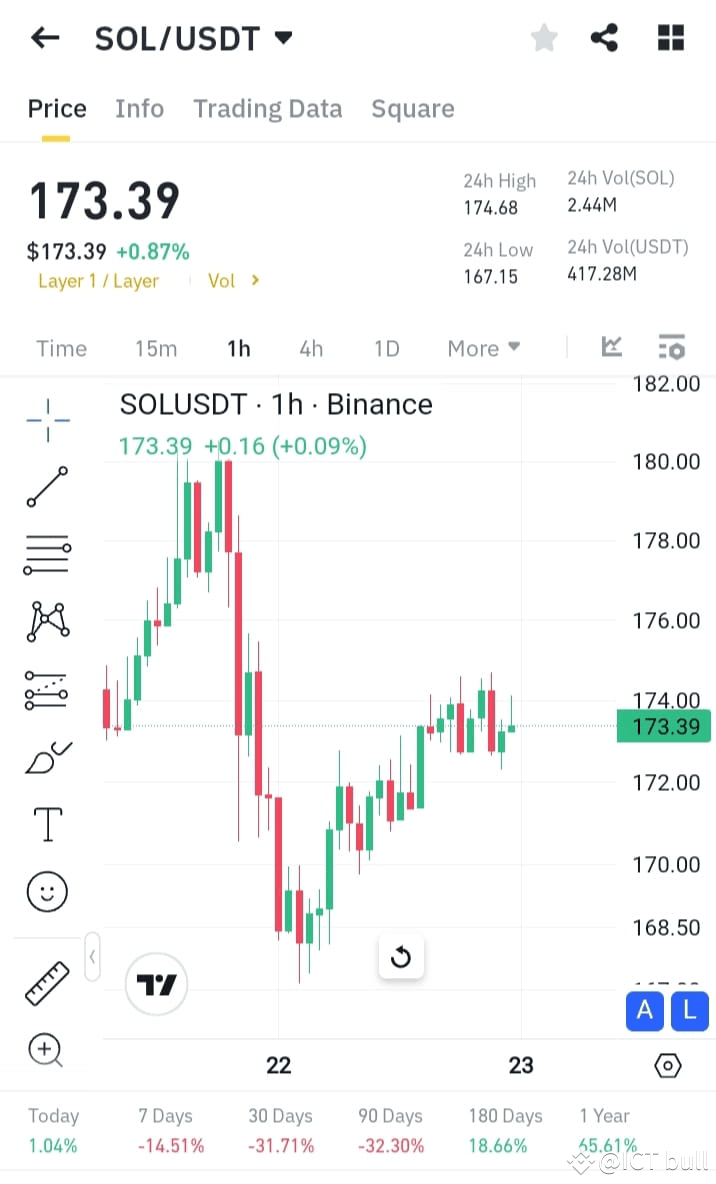Screen dimensions: 716x1184
Task: Open the chart style settings icon
Action: tap(671, 347)
